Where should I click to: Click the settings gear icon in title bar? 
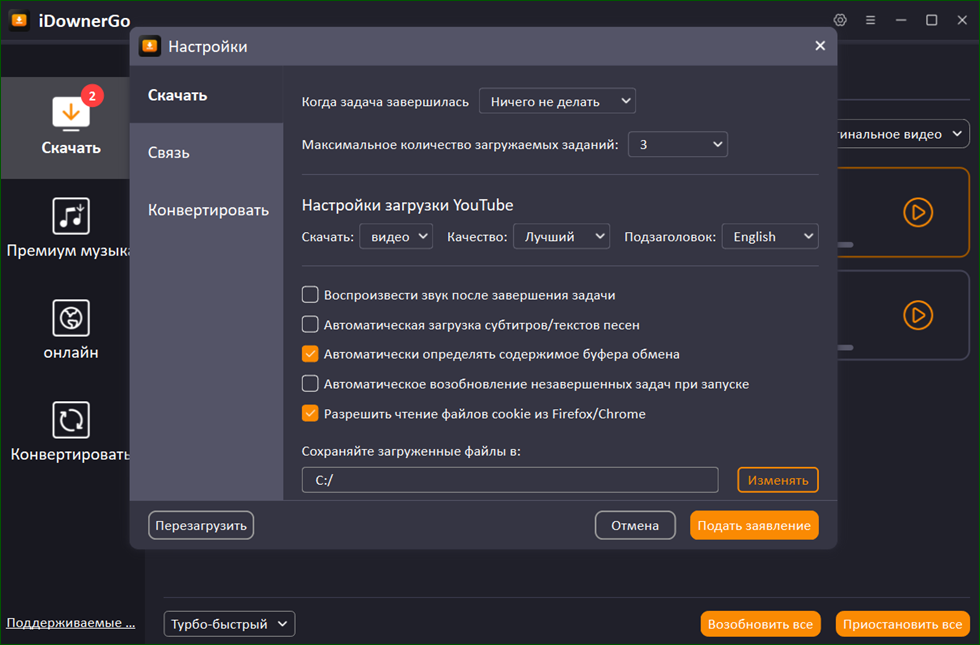pyautogui.click(x=840, y=20)
